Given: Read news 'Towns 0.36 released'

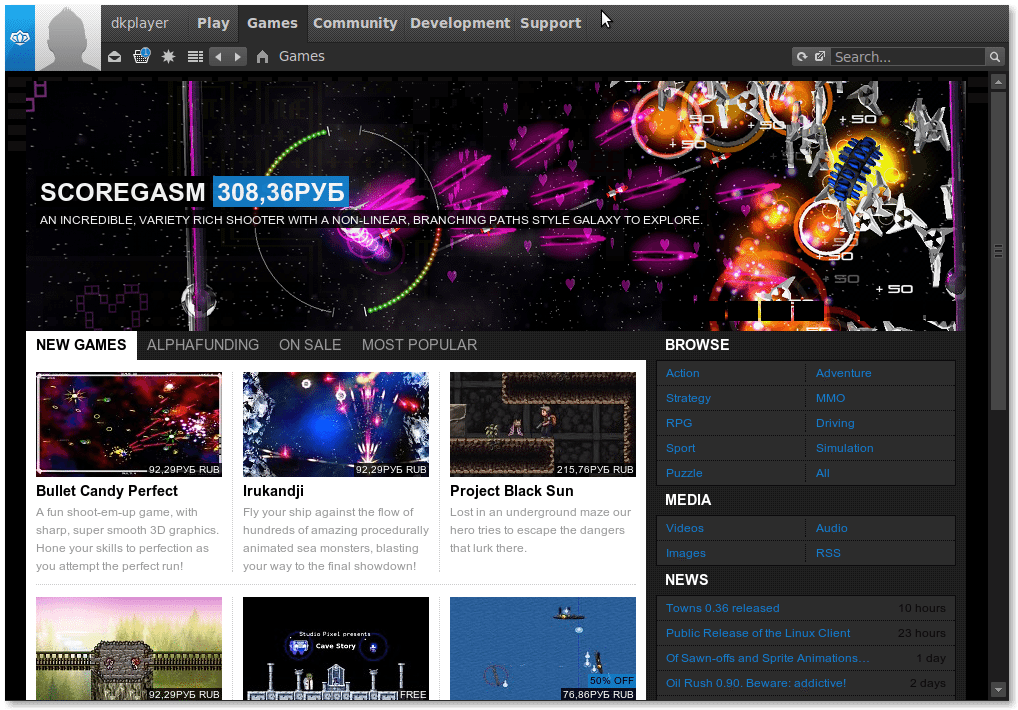Looking at the screenshot, I should 723,608.
